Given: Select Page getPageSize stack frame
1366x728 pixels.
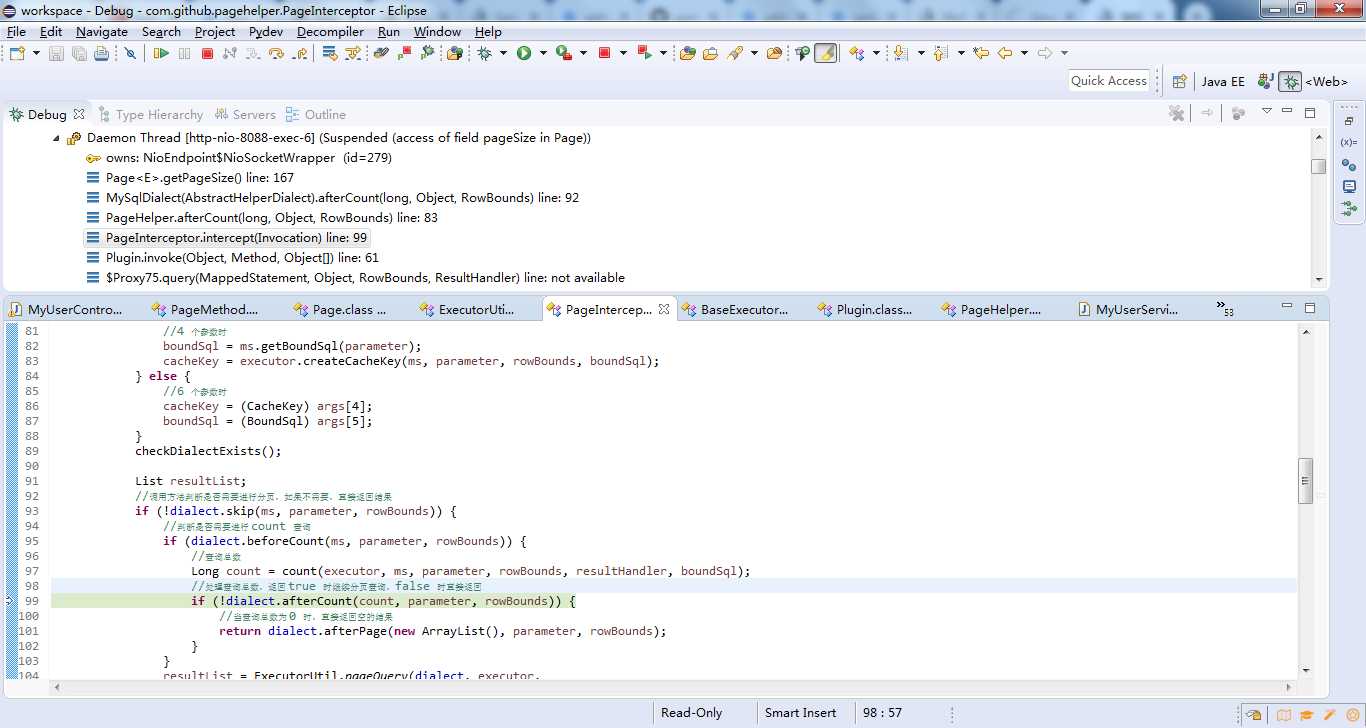Looking at the screenshot, I should (x=190, y=178).
